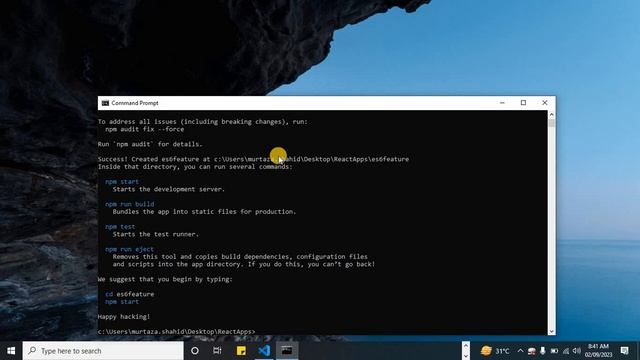Click 'Starts the development server.' text
Viewport: 640px width, 360px height.
point(169,189)
